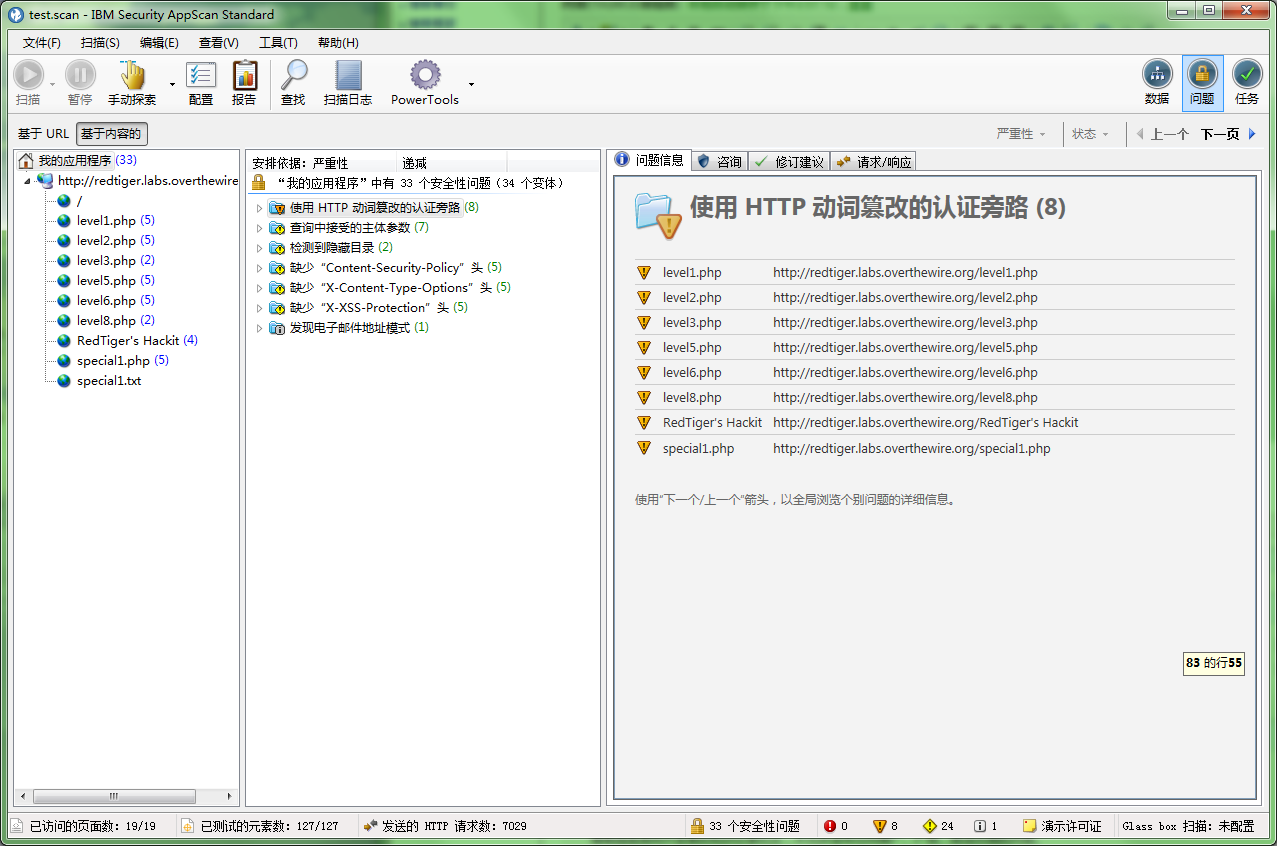Expand 查询中接受的主体参数 issue group
1277x846 pixels.
click(x=260, y=228)
